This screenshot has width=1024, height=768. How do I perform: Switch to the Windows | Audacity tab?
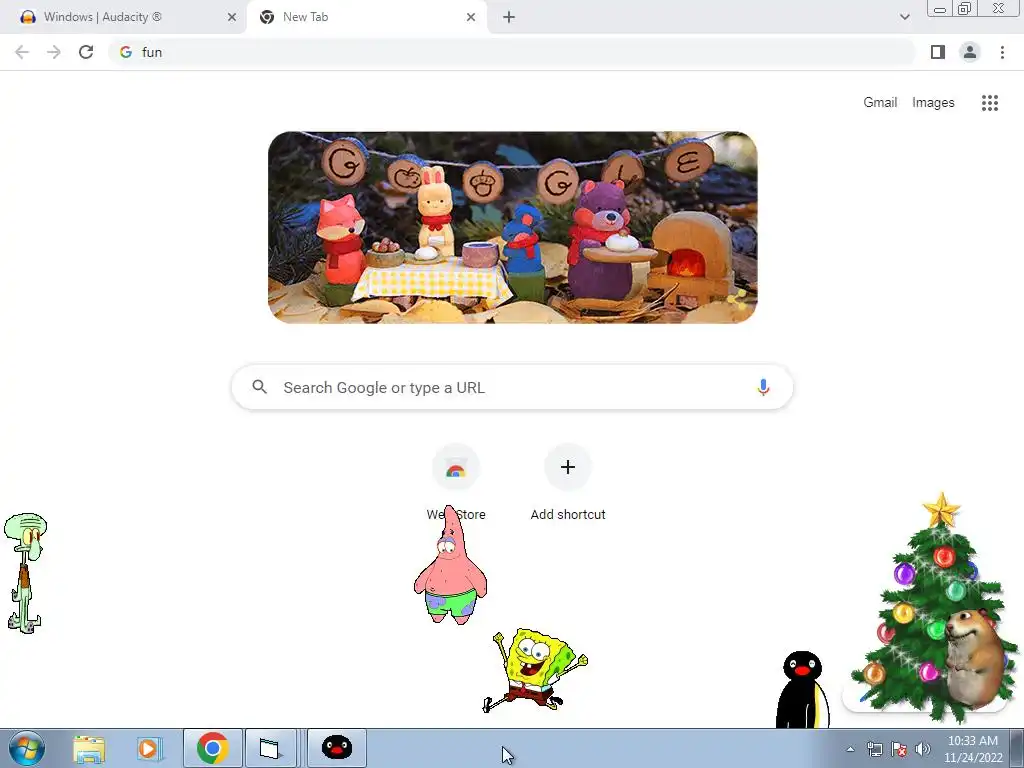coord(124,17)
